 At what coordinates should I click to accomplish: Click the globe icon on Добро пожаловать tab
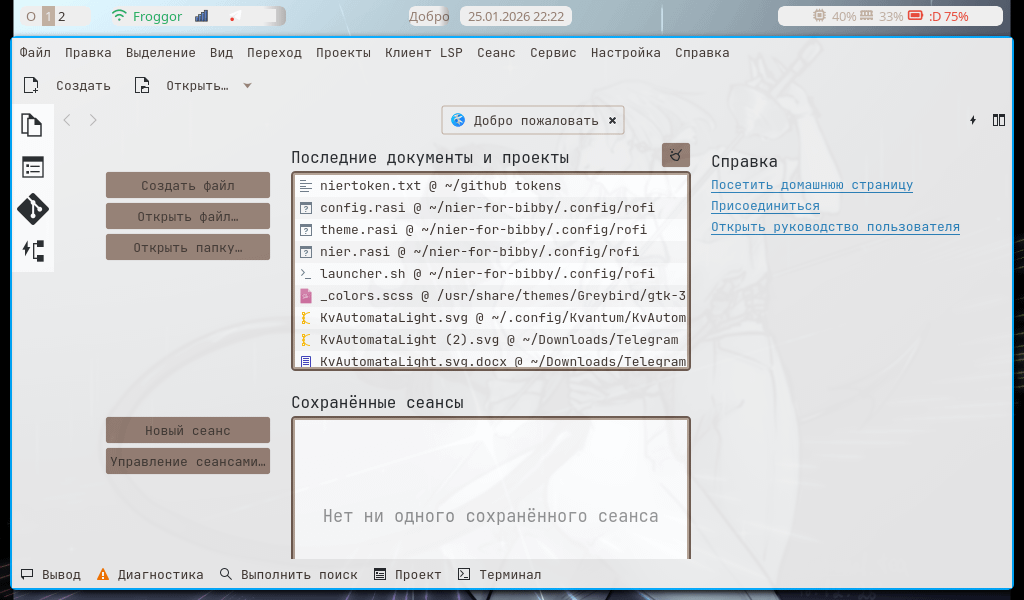click(x=458, y=120)
